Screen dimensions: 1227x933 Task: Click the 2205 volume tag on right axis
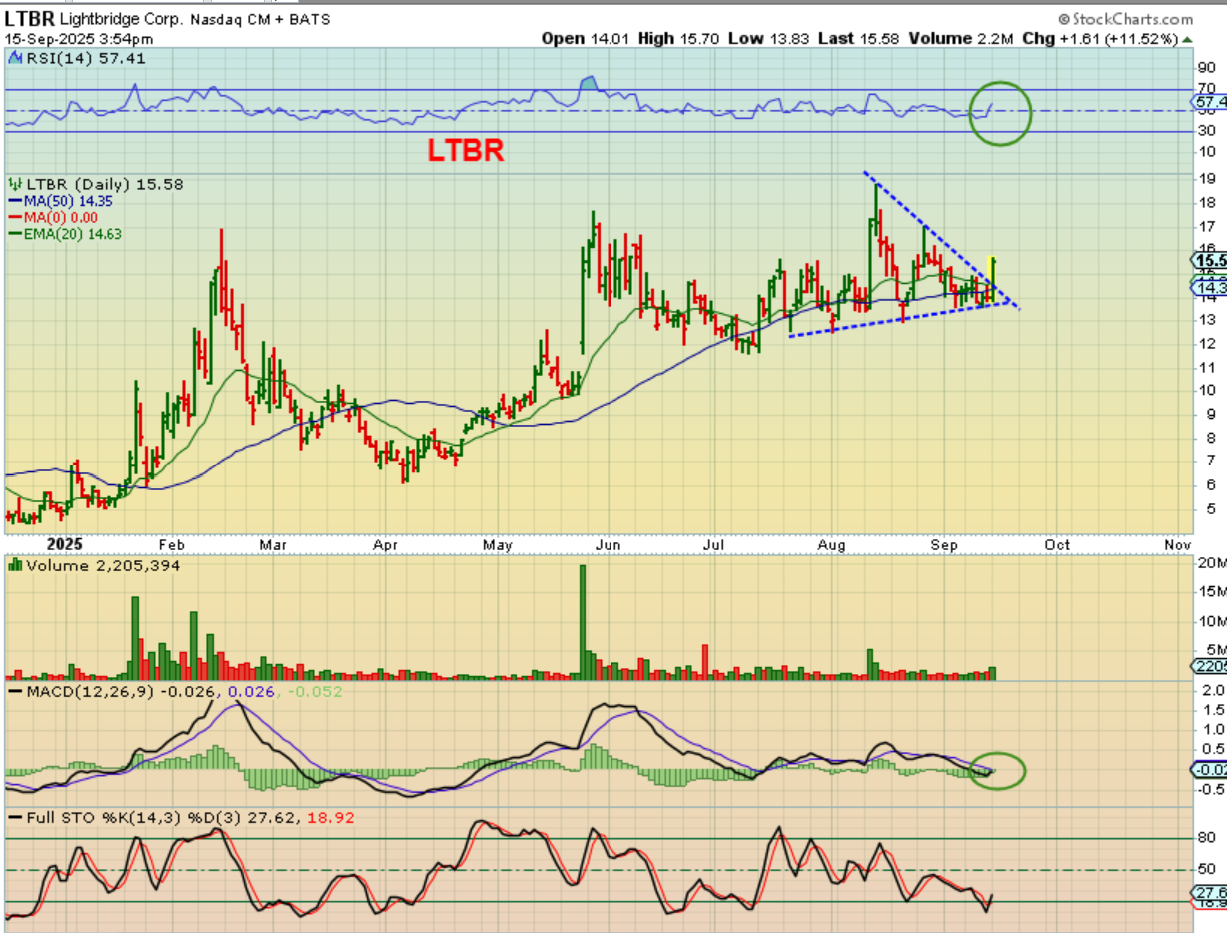(1209, 666)
